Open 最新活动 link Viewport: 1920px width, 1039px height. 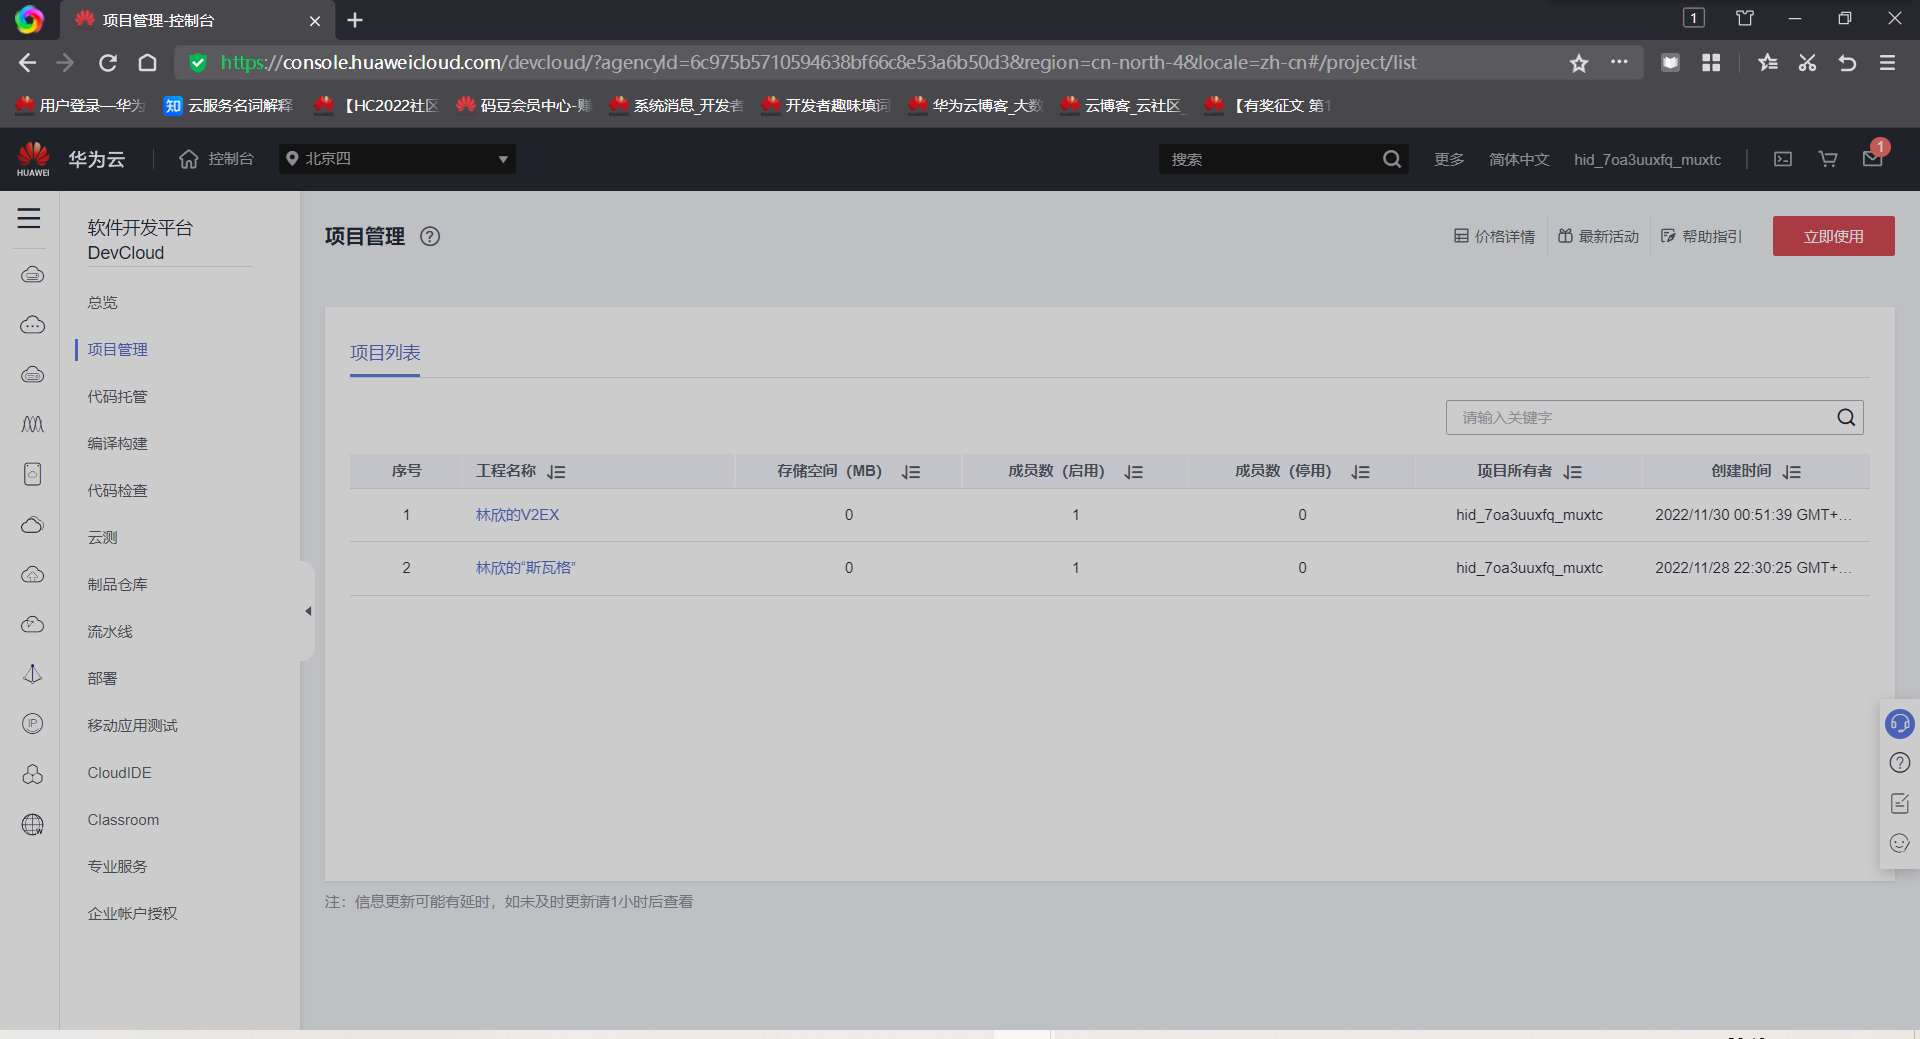click(1598, 236)
